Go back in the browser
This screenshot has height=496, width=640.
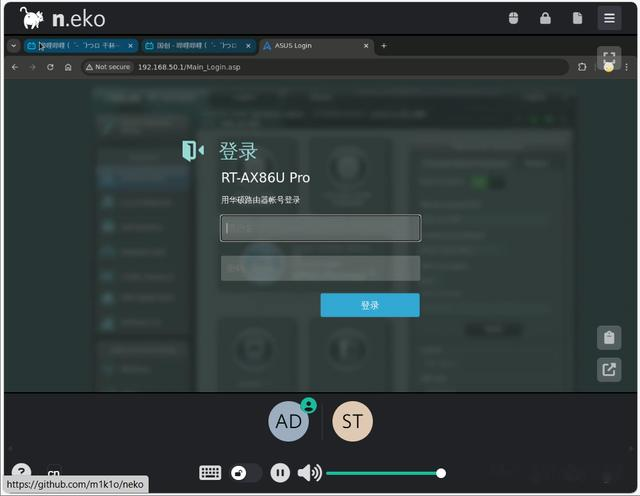click(15, 67)
